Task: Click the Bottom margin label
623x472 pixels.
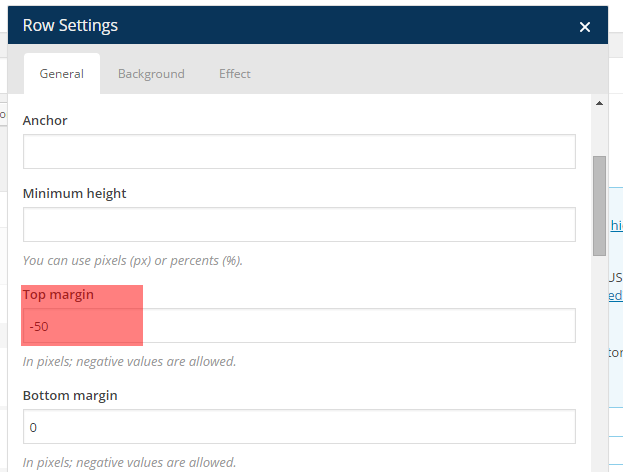Action: 70,395
